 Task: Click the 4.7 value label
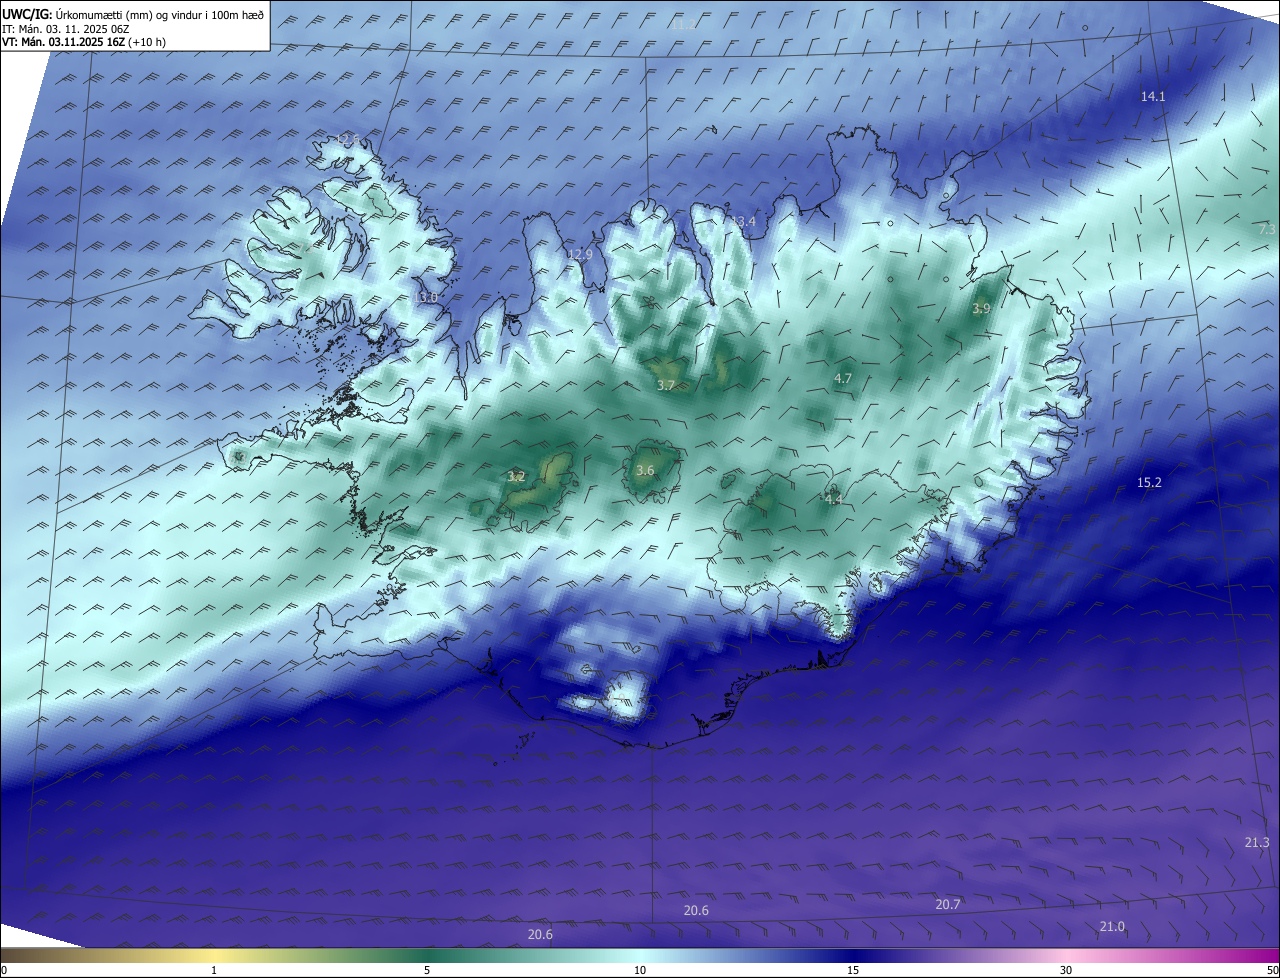(x=843, y=378)
